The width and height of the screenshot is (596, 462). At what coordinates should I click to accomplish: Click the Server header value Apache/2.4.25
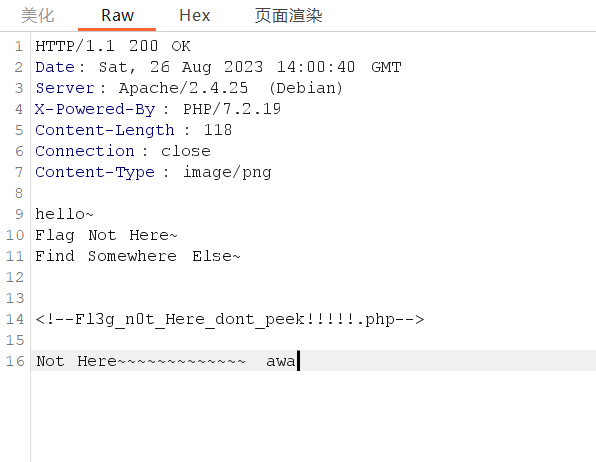coord(183,88)
